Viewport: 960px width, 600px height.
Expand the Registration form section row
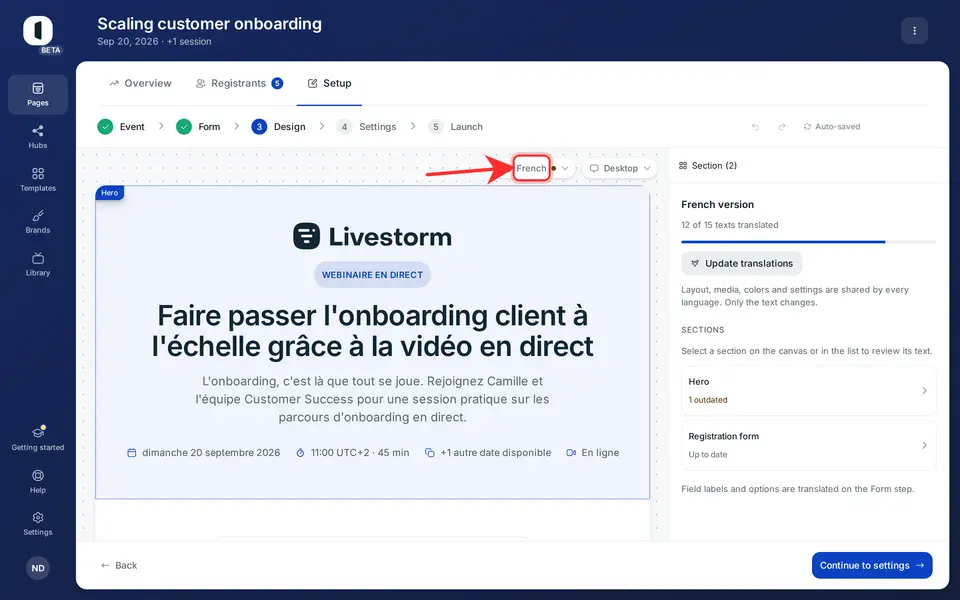coord(808,445)
